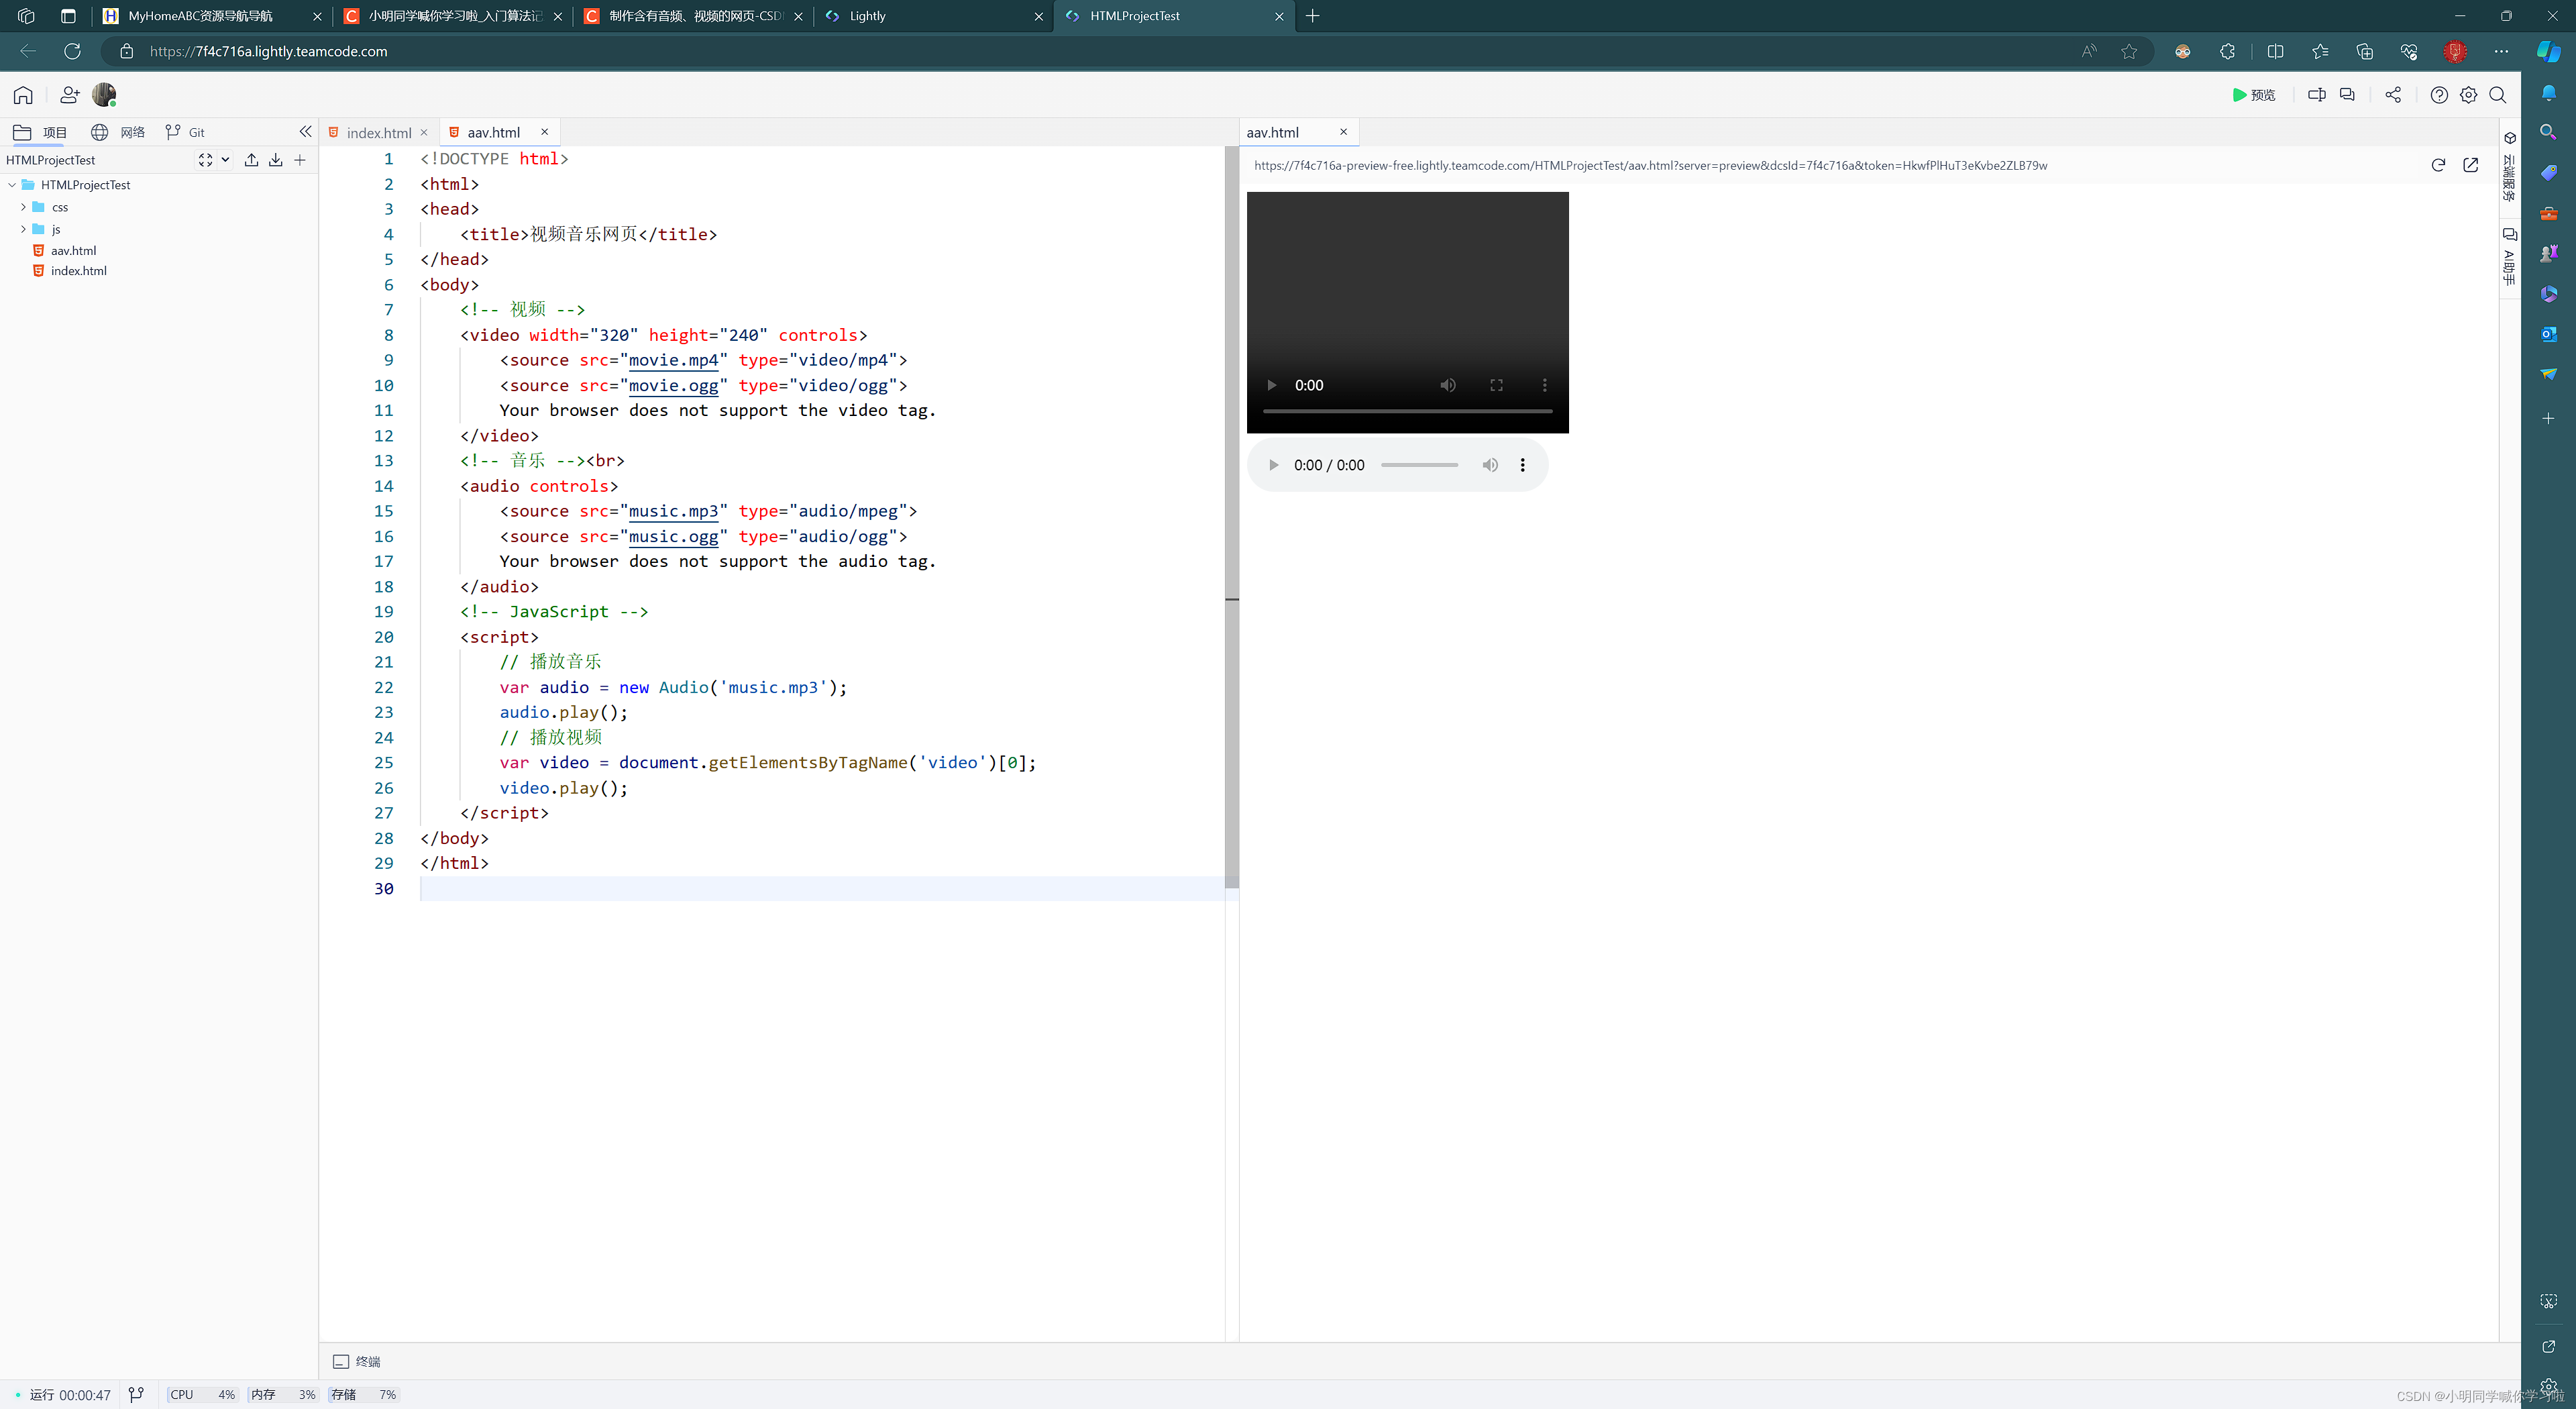
Task: Download the project files
Action: [275, 160]
